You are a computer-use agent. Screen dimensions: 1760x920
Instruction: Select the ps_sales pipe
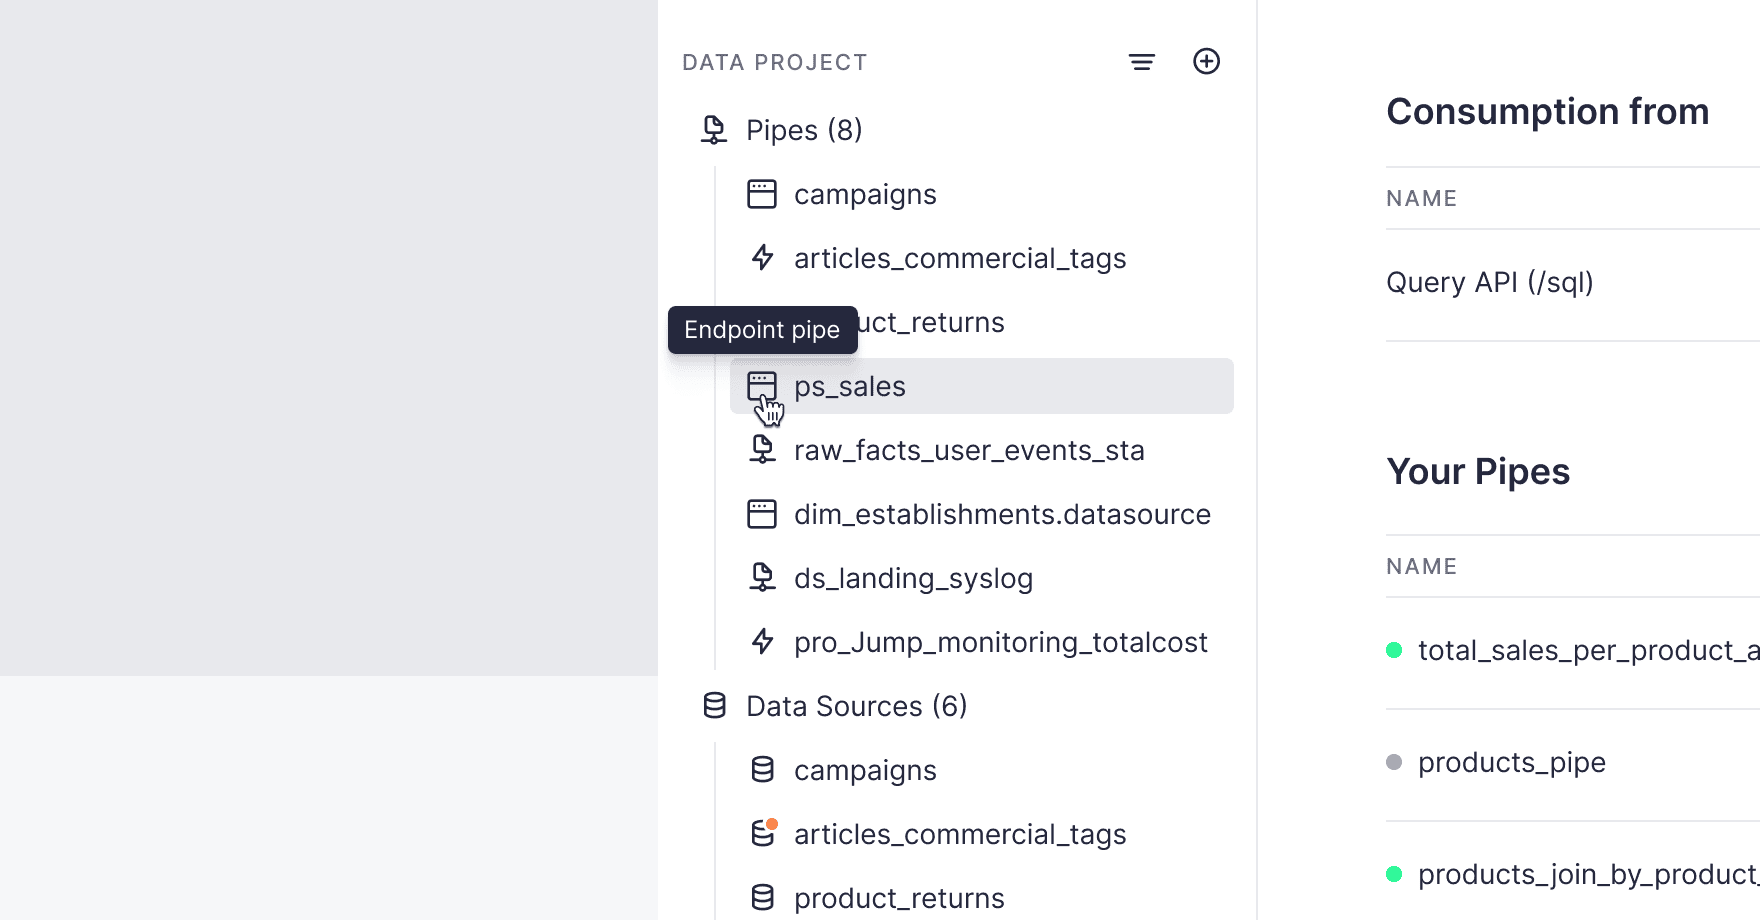click(982, 386)
